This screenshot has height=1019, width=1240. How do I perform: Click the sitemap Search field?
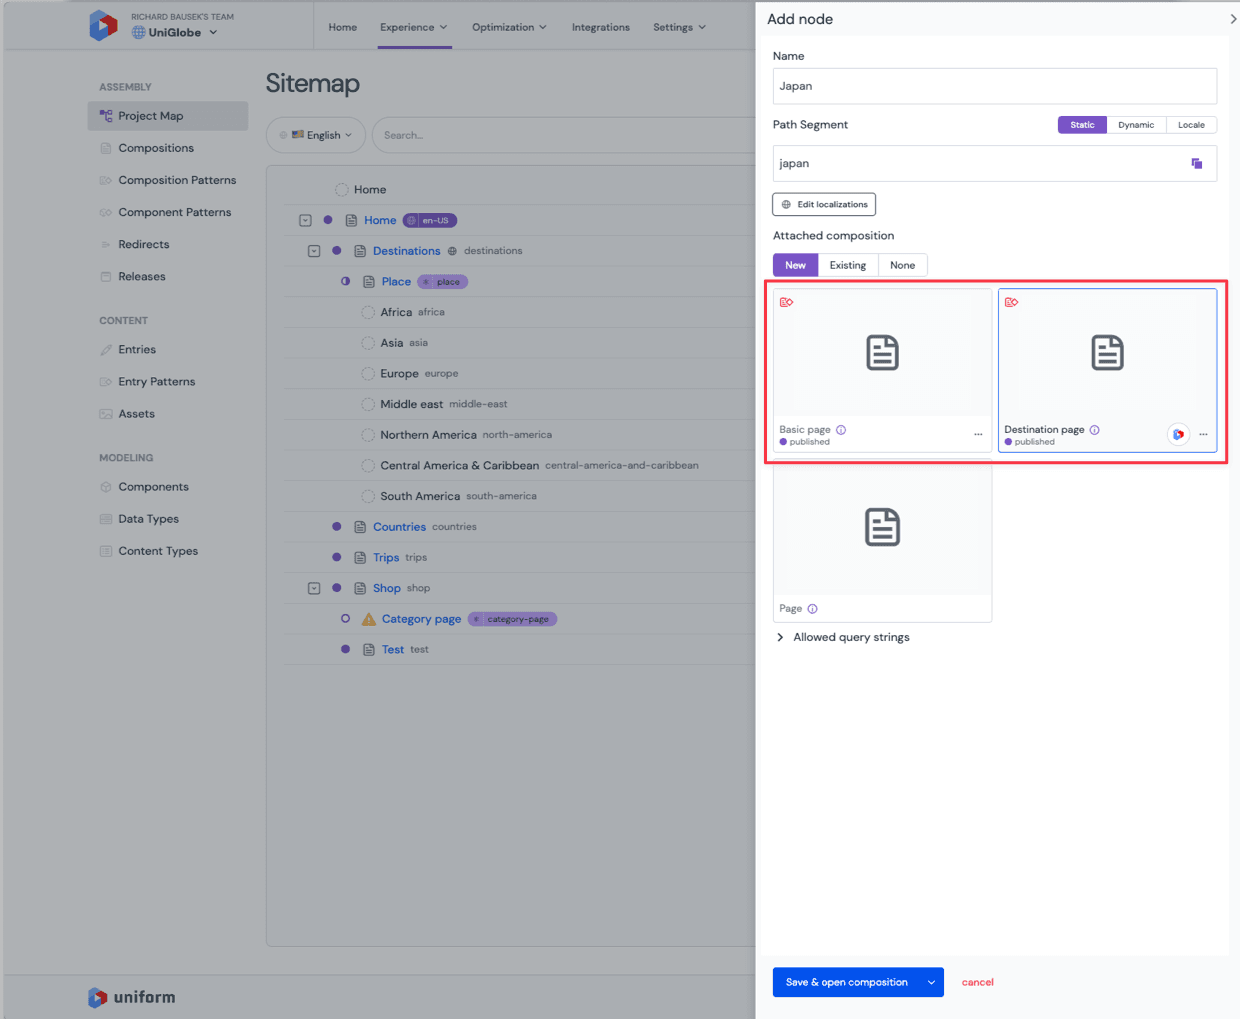coord(562,135)
